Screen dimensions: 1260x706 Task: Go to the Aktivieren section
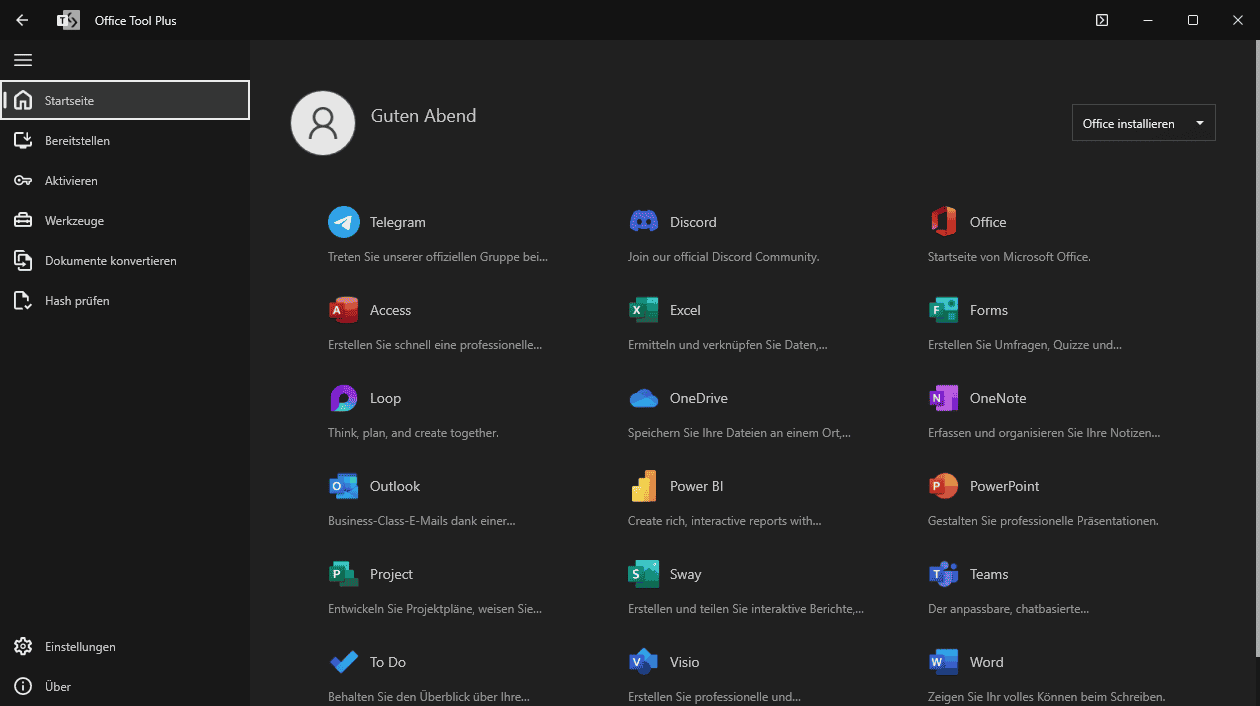point(125,181)
